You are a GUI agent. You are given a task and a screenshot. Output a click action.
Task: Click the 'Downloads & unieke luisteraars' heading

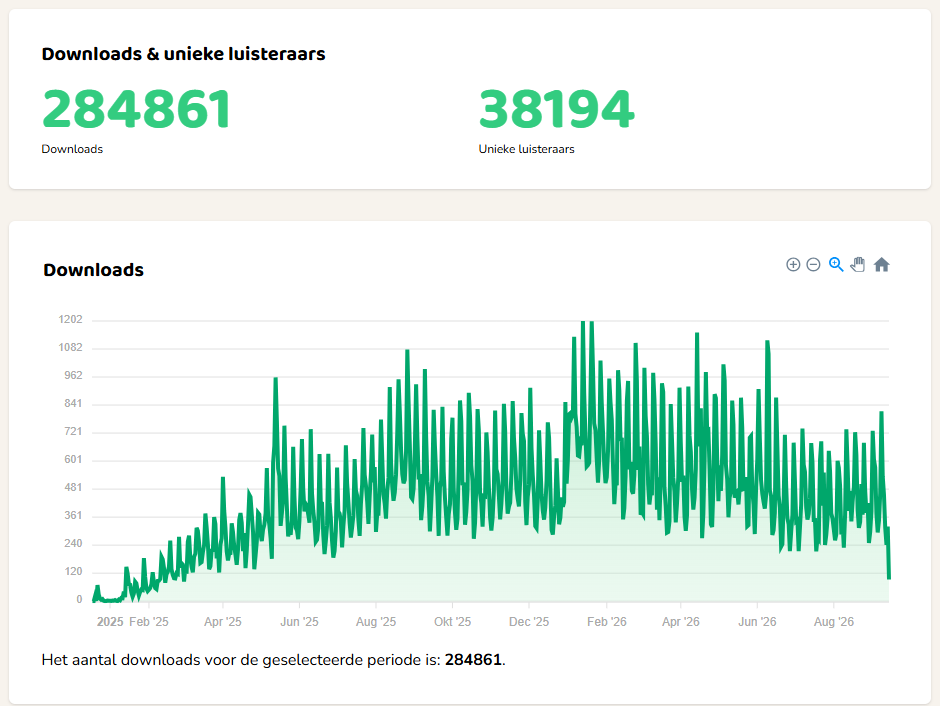(x=183, y=54)
